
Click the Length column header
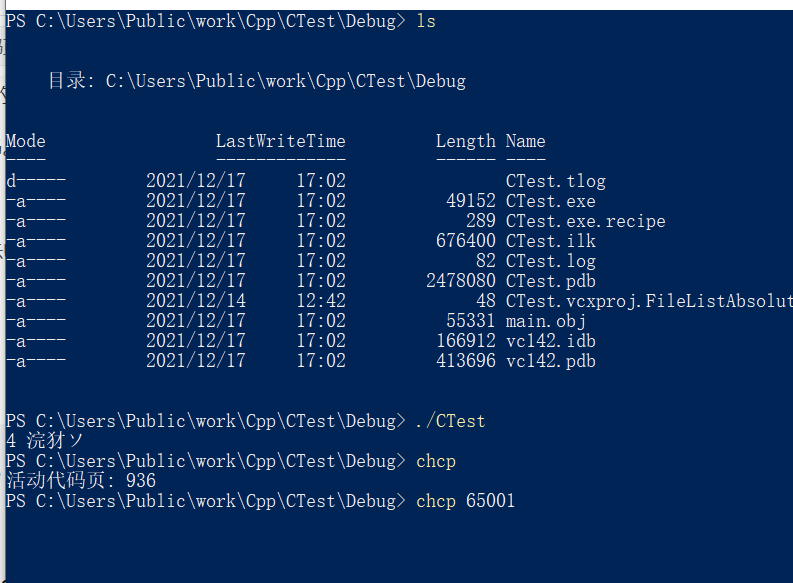coord(465,141)
